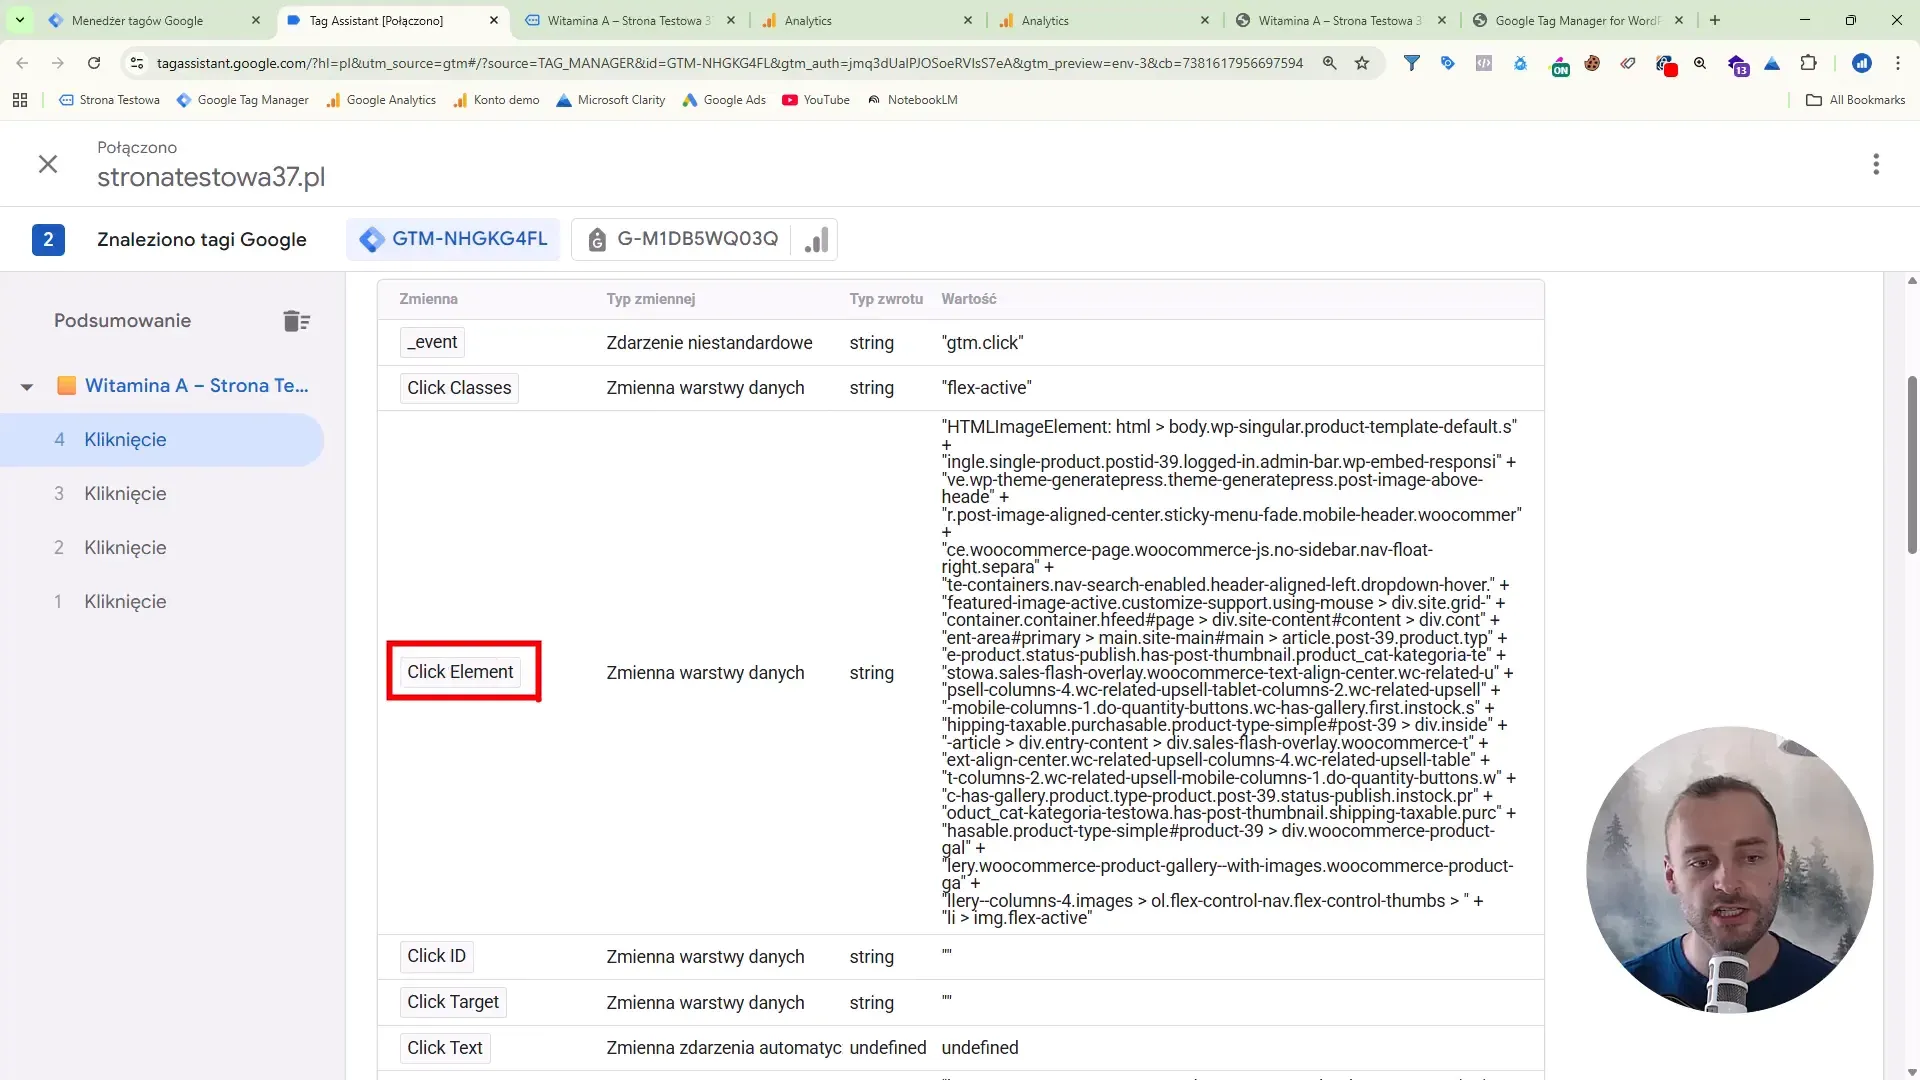
Task: Reload the current page
Action: (94, 63)
